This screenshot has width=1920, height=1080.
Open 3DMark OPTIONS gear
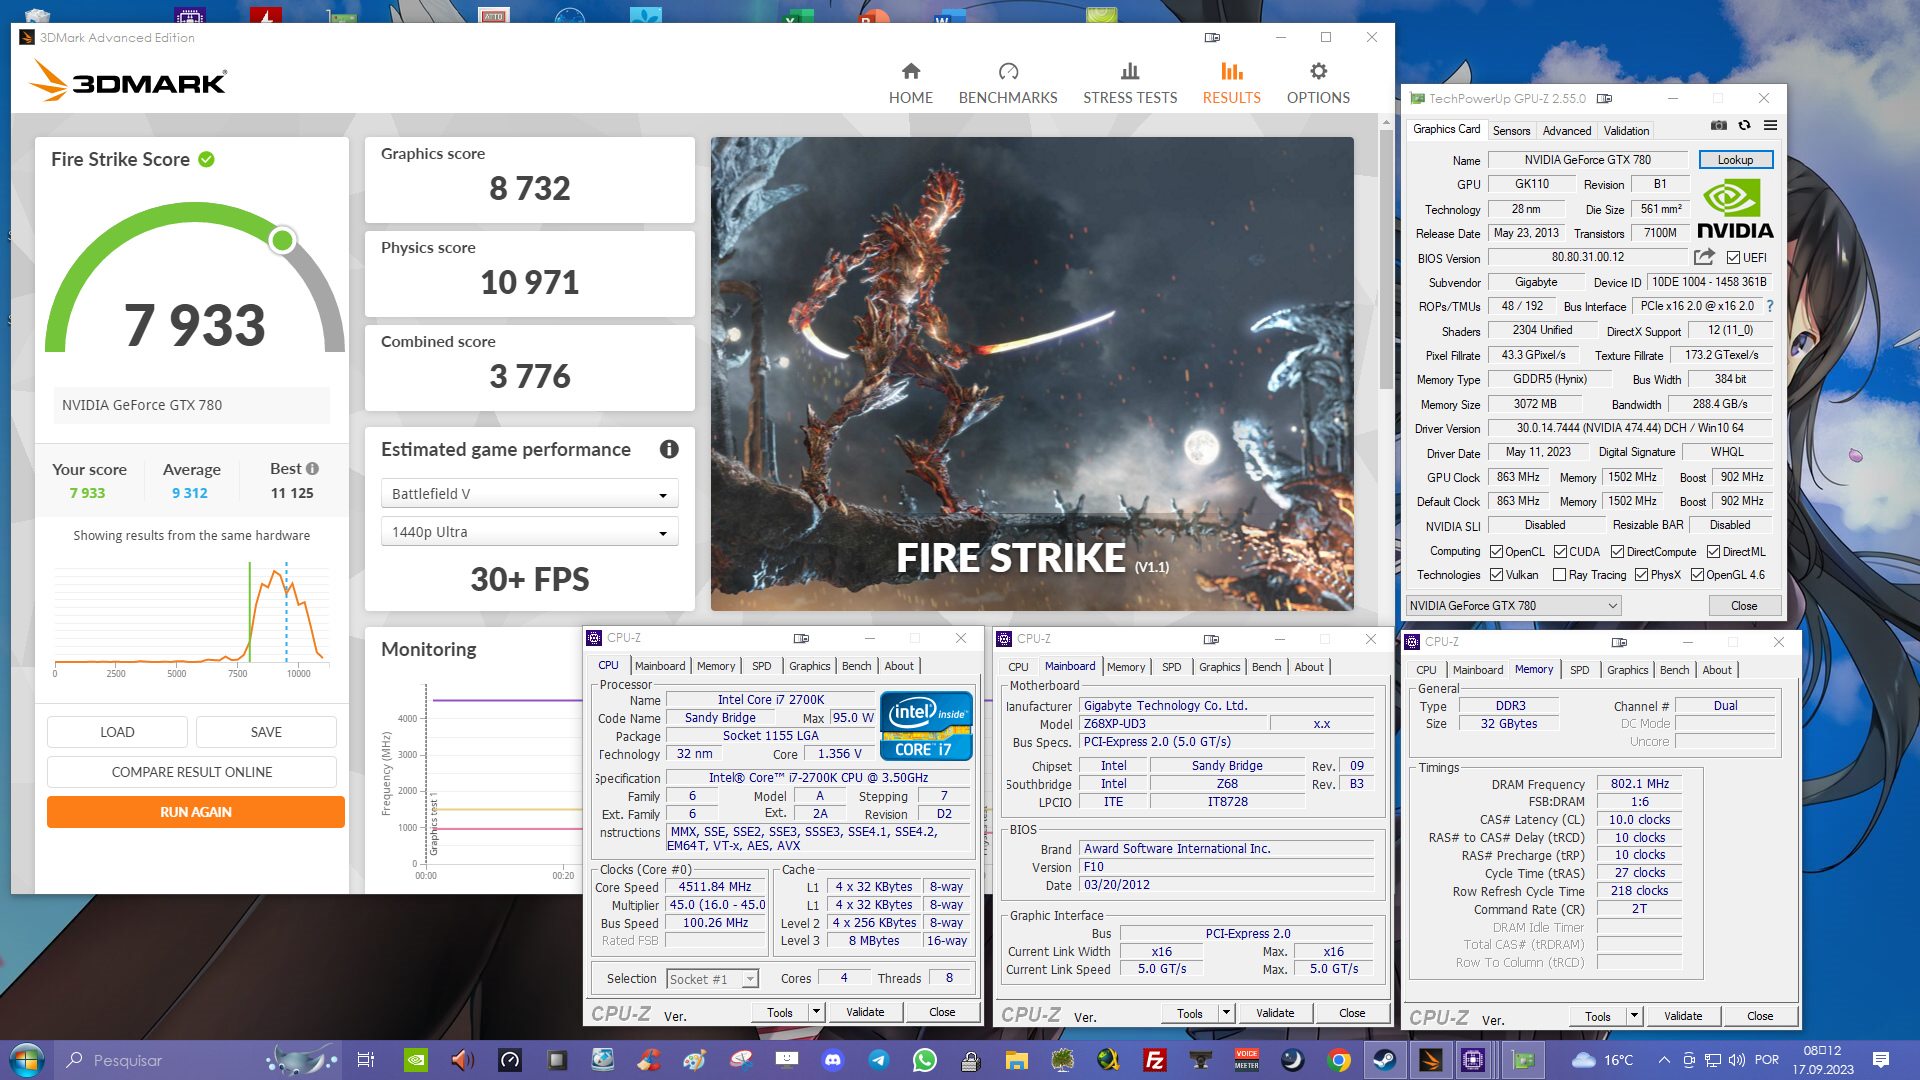(x=1318, y=83)
